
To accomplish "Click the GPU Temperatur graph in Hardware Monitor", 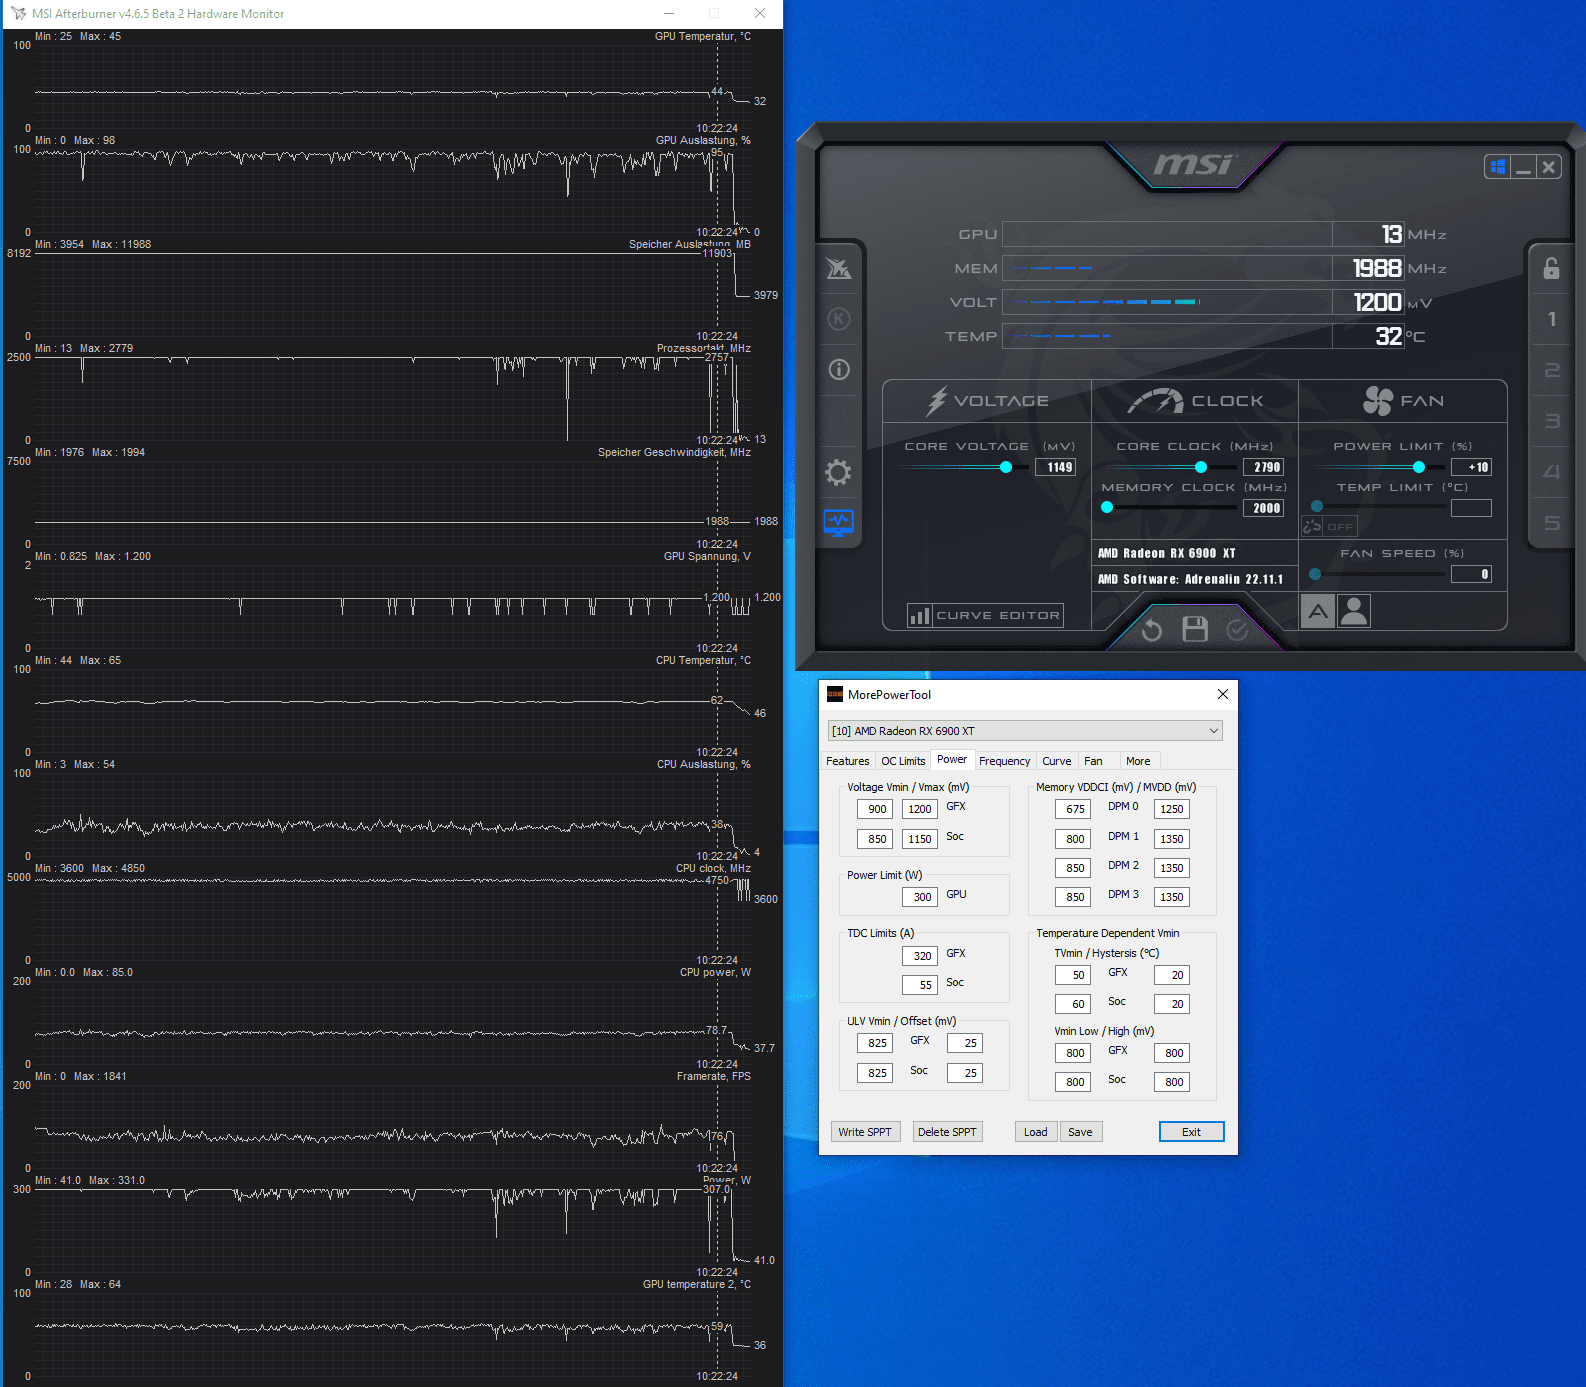I will (x=392, y=86).
